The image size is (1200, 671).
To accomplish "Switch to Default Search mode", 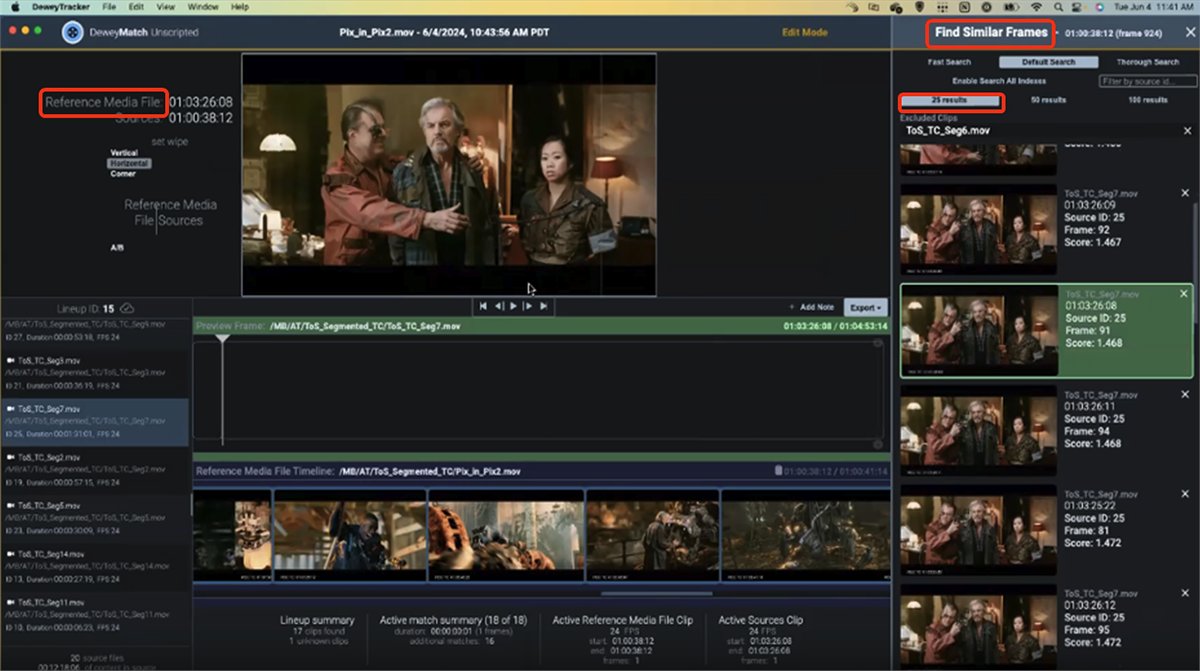I will coord(1048,62).
